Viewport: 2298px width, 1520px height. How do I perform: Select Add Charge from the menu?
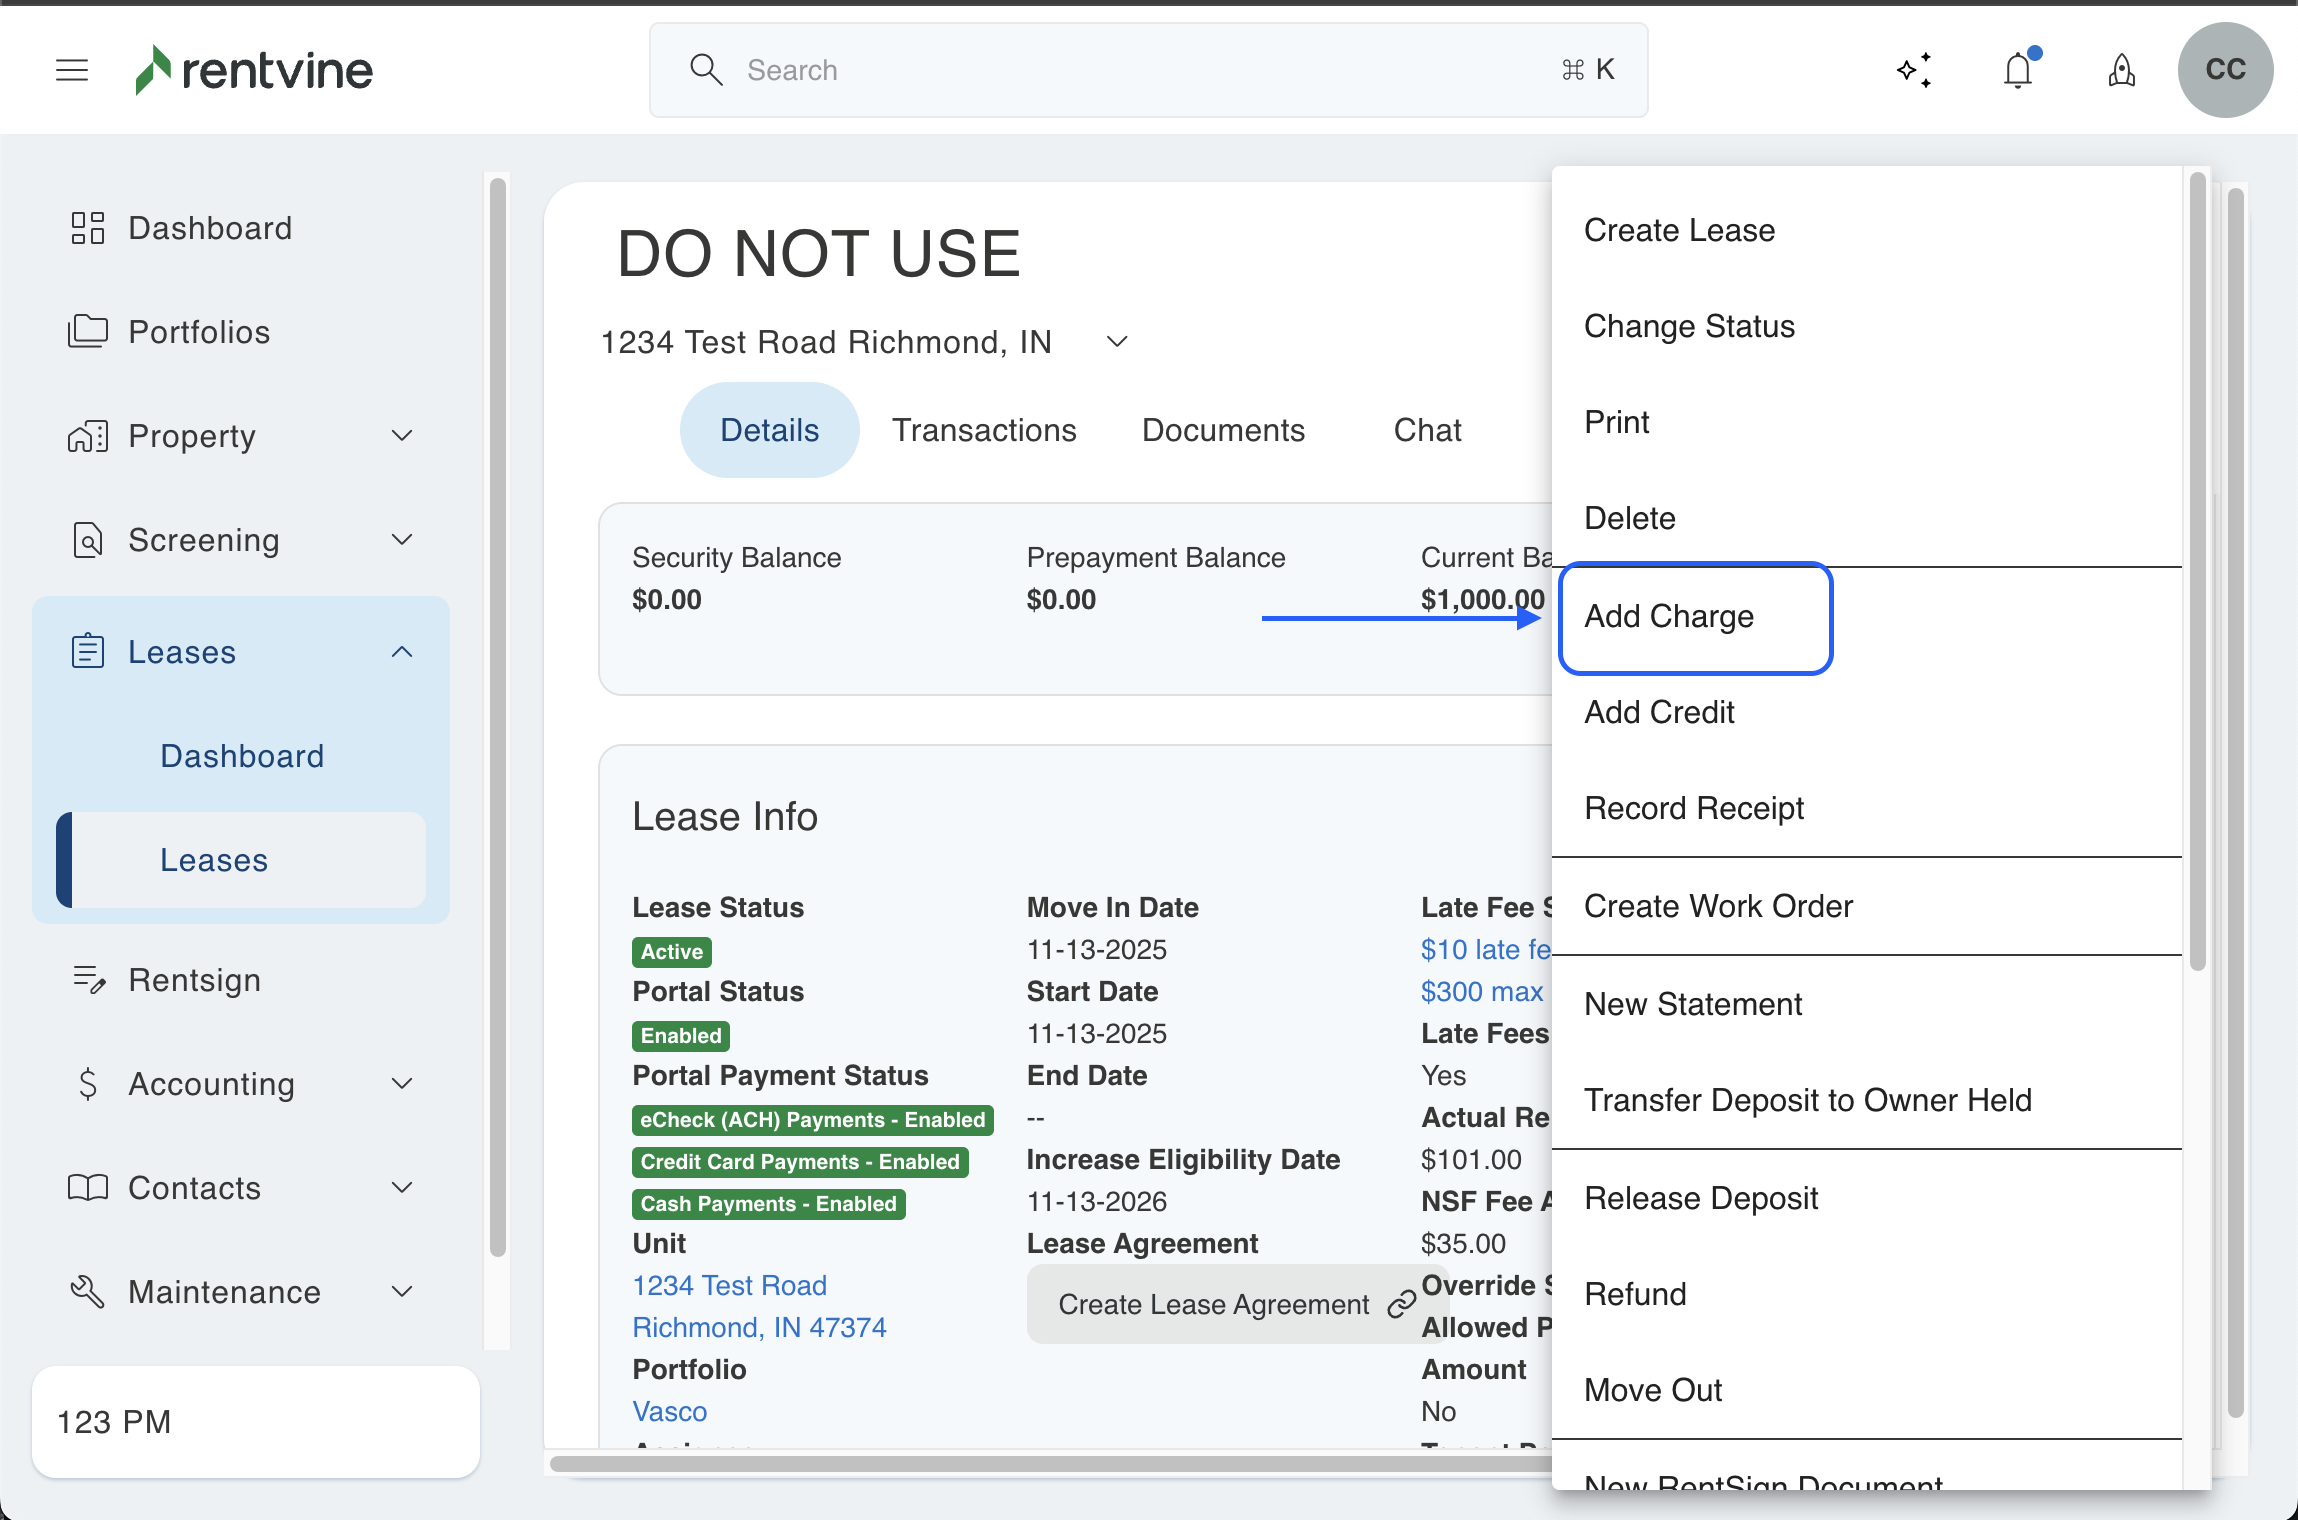pos(1669,616)
